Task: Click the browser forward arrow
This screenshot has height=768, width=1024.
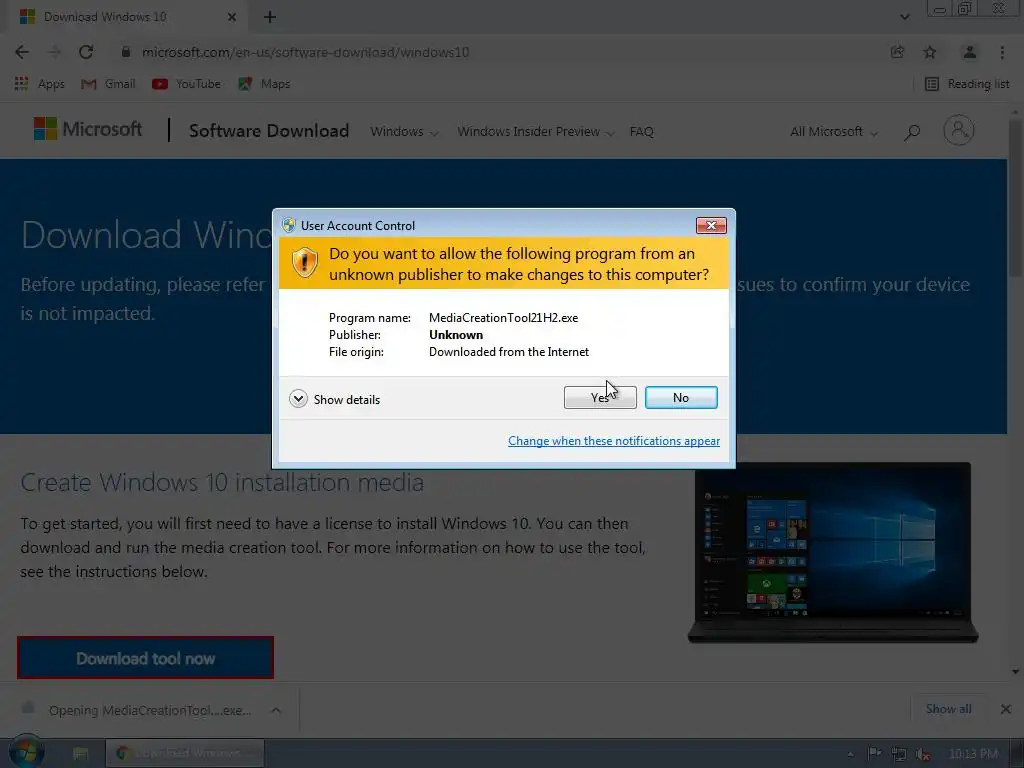Action: pyautogui.click(x=54, y=52)
